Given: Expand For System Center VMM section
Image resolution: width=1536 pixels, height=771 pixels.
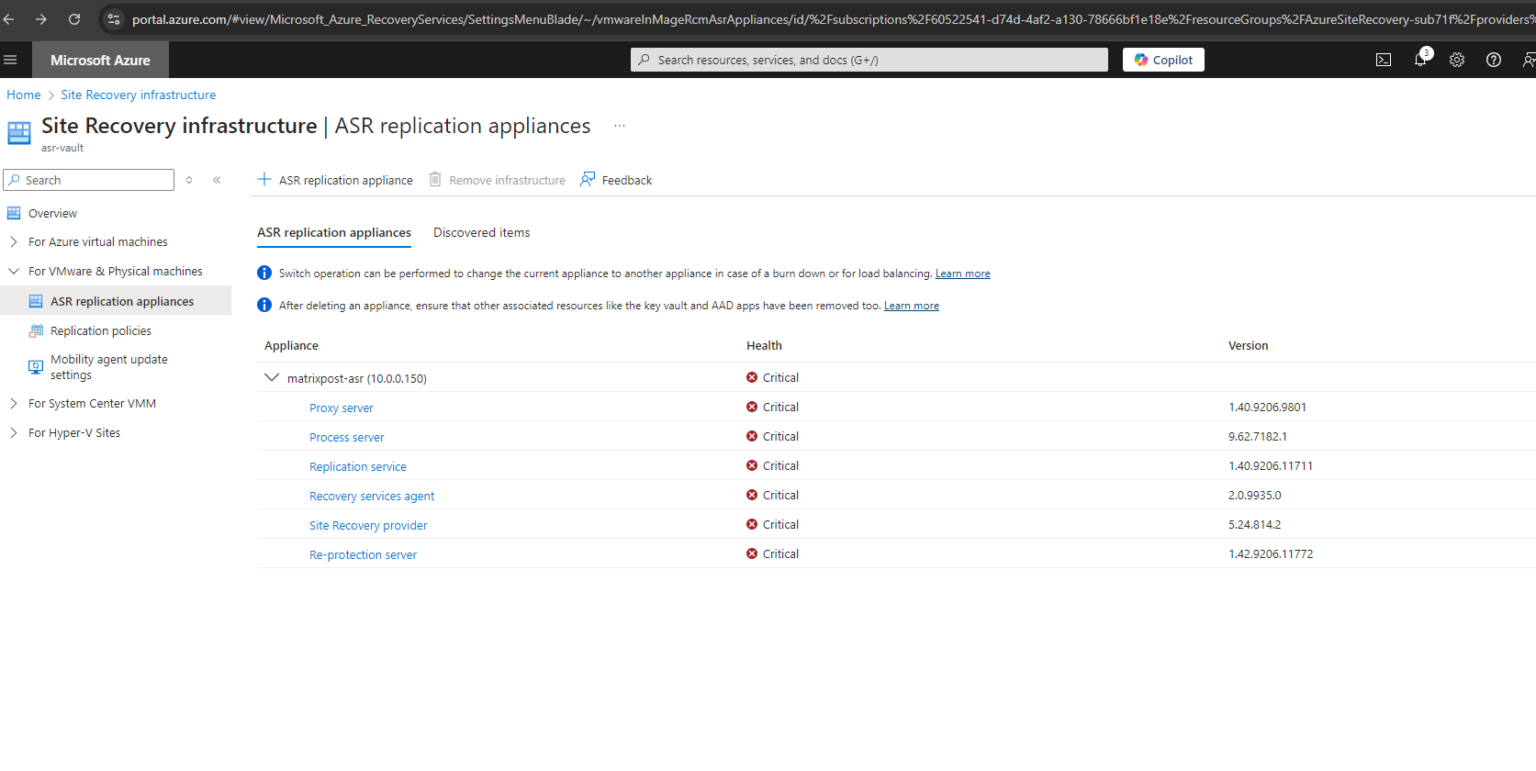Looking at the screenshot, I should [x=13, y=404].
